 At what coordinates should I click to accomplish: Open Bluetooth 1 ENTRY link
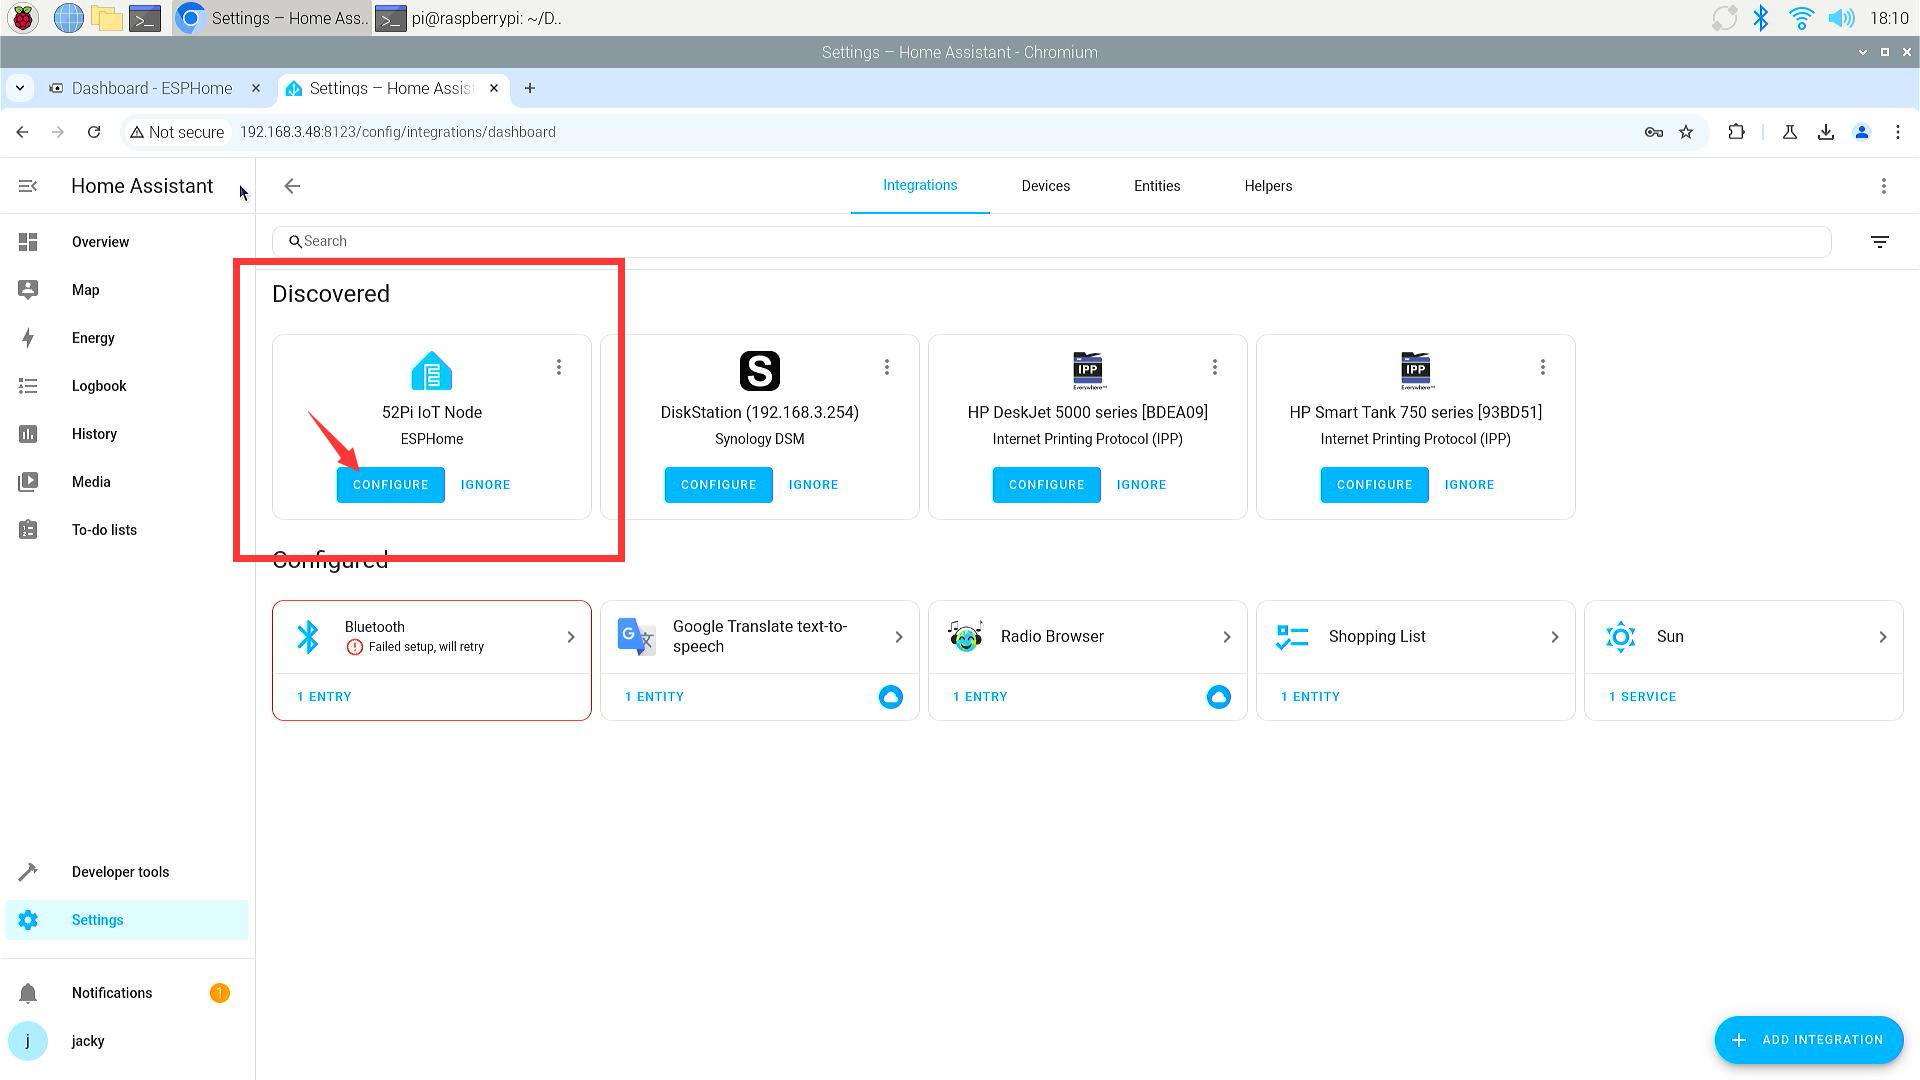coord(324,697)
